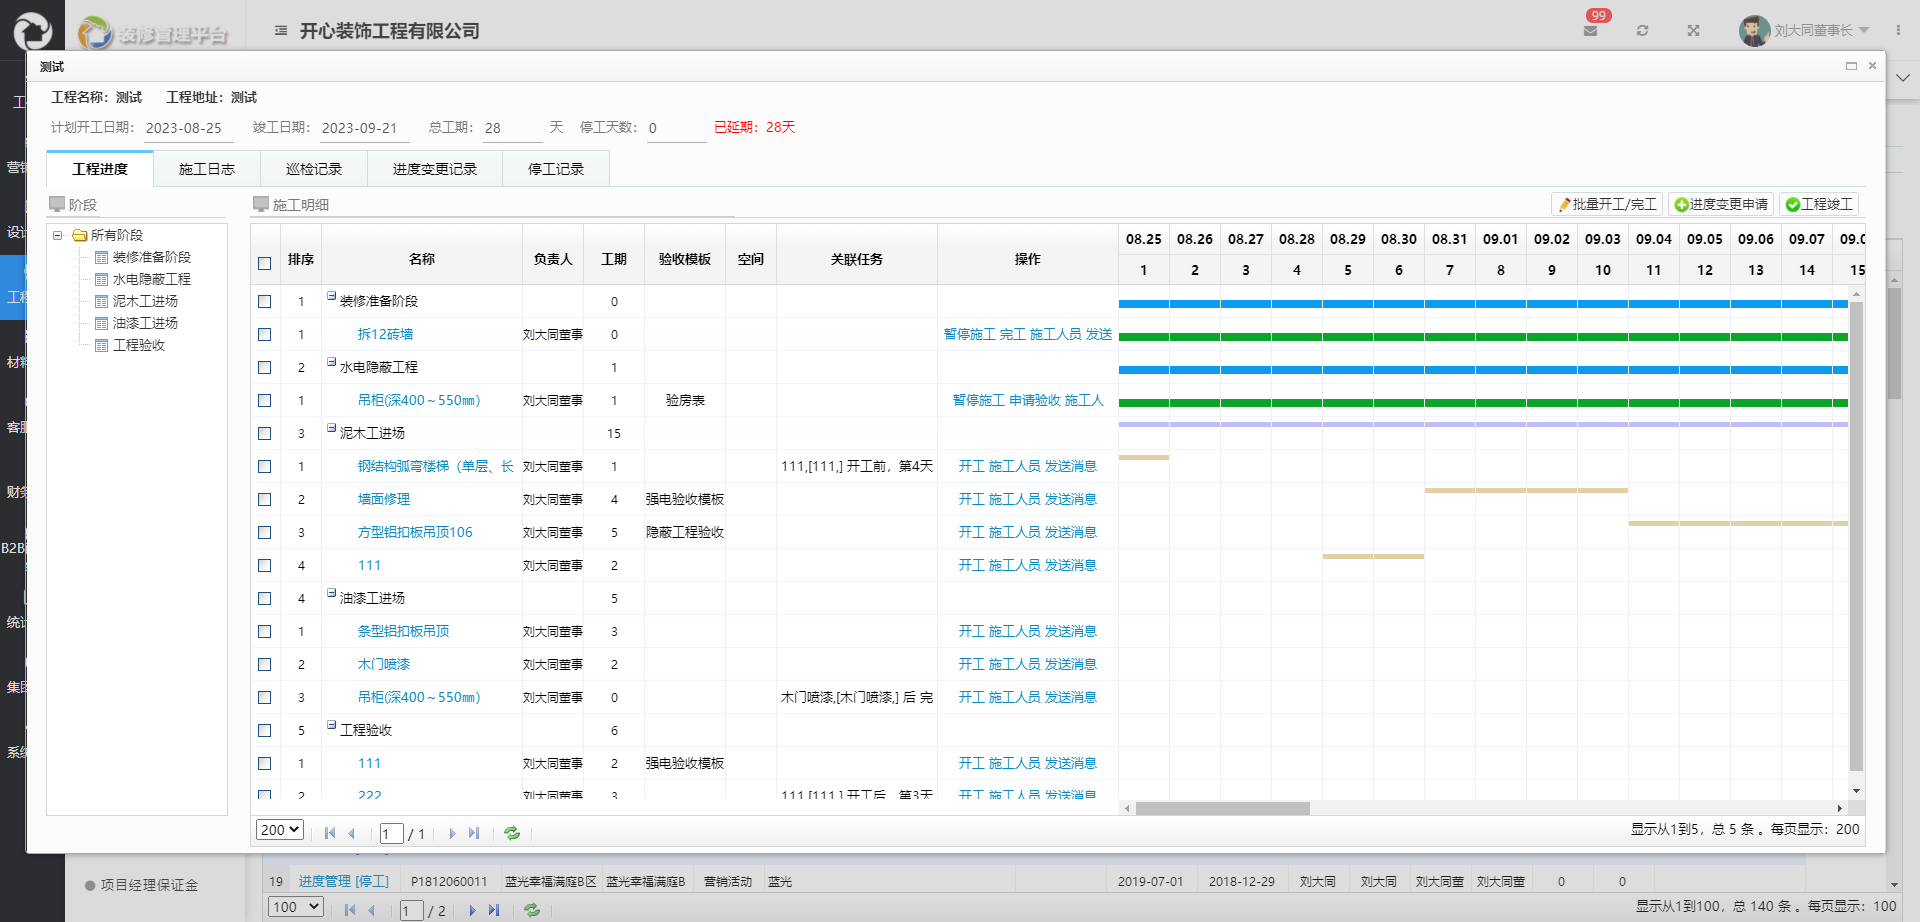1920x922 pixels.
Task: Open the 刘大同董事长 user dropdown
Action: click(x=1815, y=30)
